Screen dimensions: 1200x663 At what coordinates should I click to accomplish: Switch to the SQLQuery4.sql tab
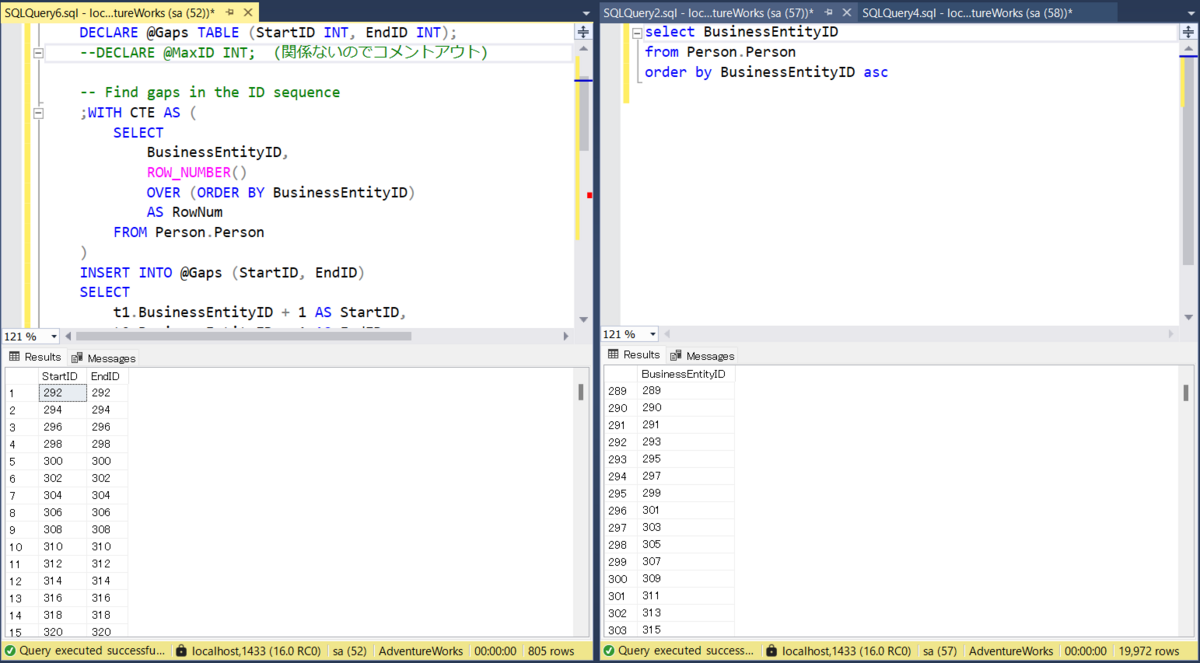[x=967, y=11]
